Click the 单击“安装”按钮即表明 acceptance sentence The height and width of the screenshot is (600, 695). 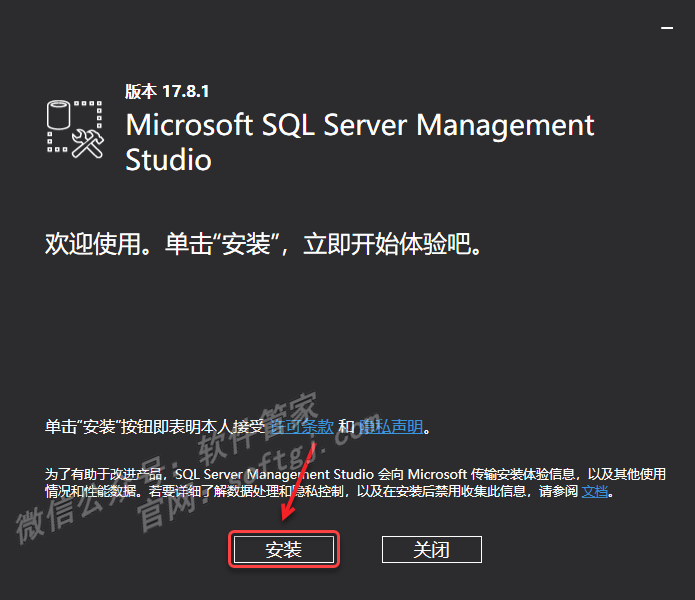point(155,427)
